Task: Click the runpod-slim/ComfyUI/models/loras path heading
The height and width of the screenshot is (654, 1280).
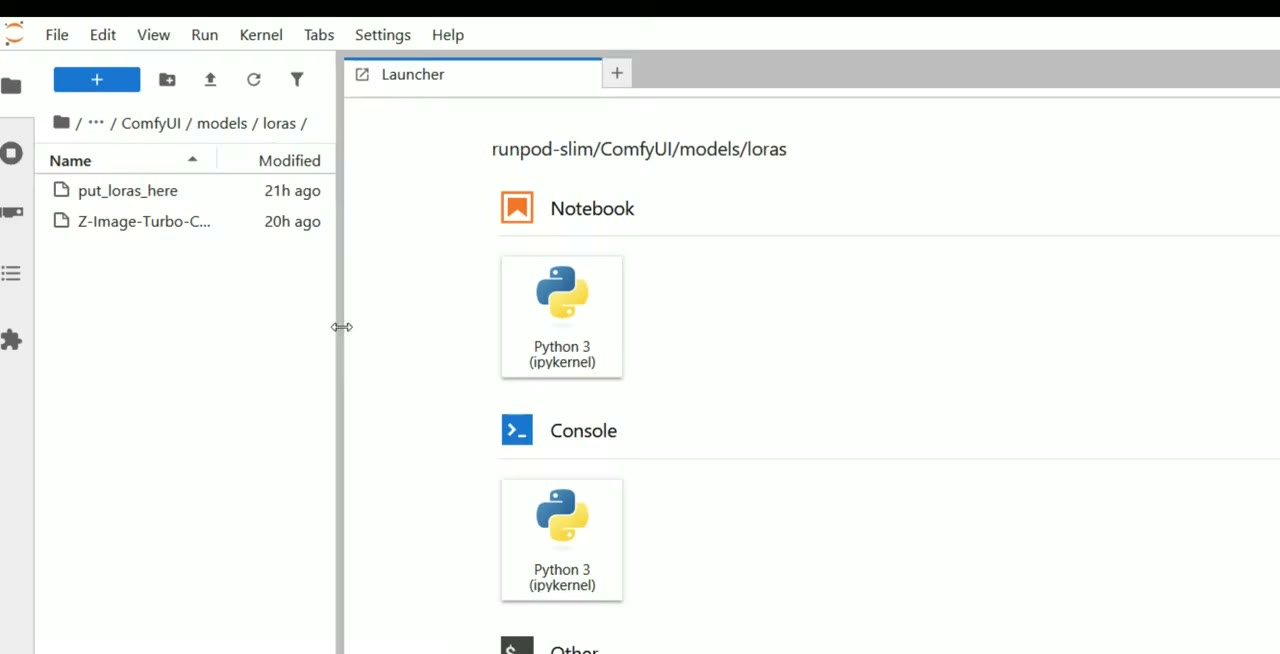Action: [x=639, y=149]
